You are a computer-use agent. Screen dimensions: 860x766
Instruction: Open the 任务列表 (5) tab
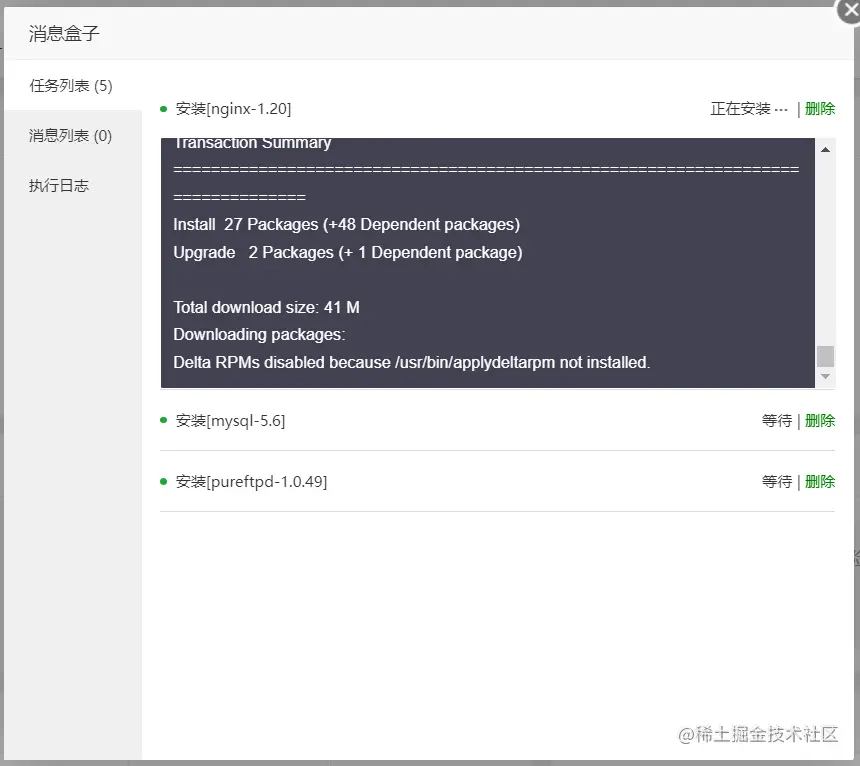coord(71,86)
